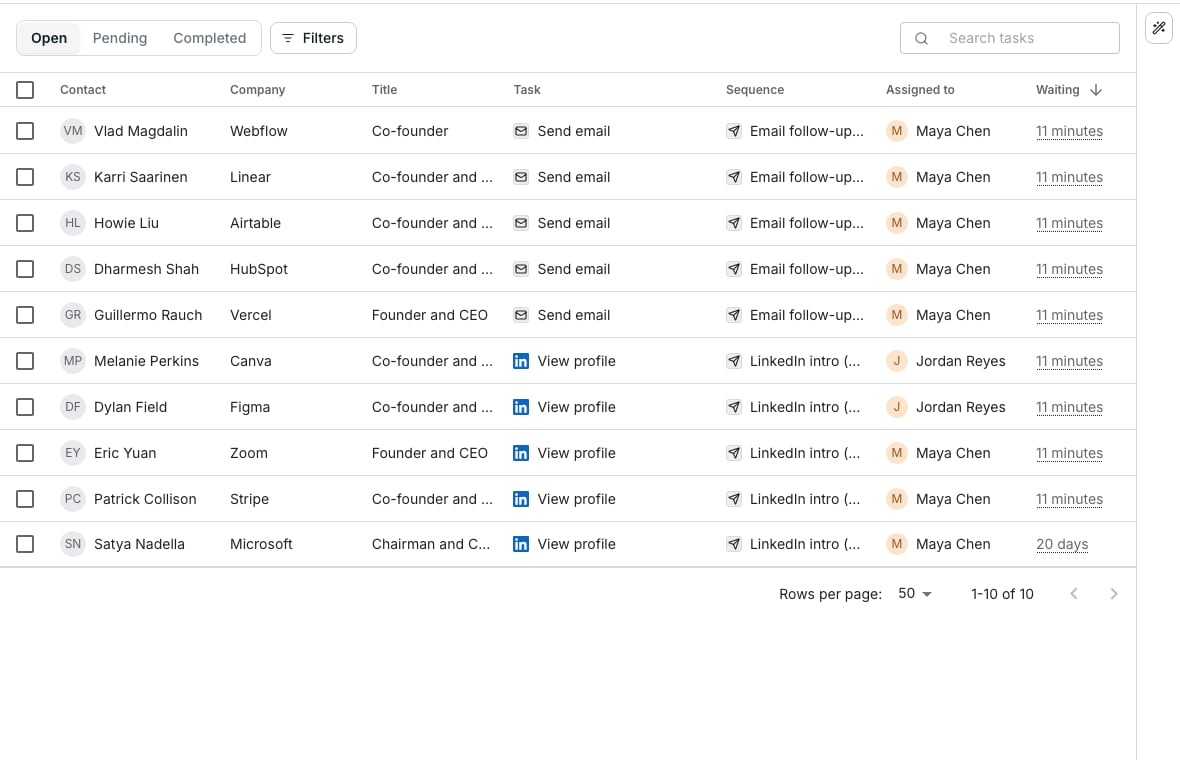Image resolution: width=1180 pixels, height=760 pixels.
Task: Click the envelope icon in Dharmesh Shah's row
Action: pos(521,269)
